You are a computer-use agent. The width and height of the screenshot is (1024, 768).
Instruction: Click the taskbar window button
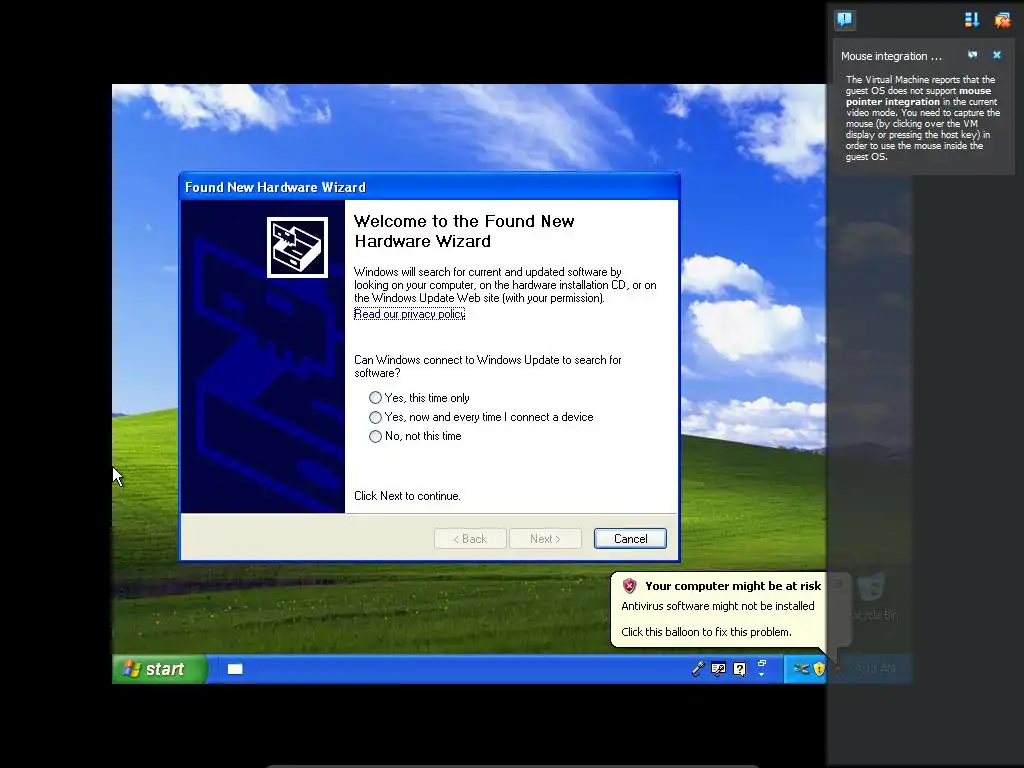235,669
